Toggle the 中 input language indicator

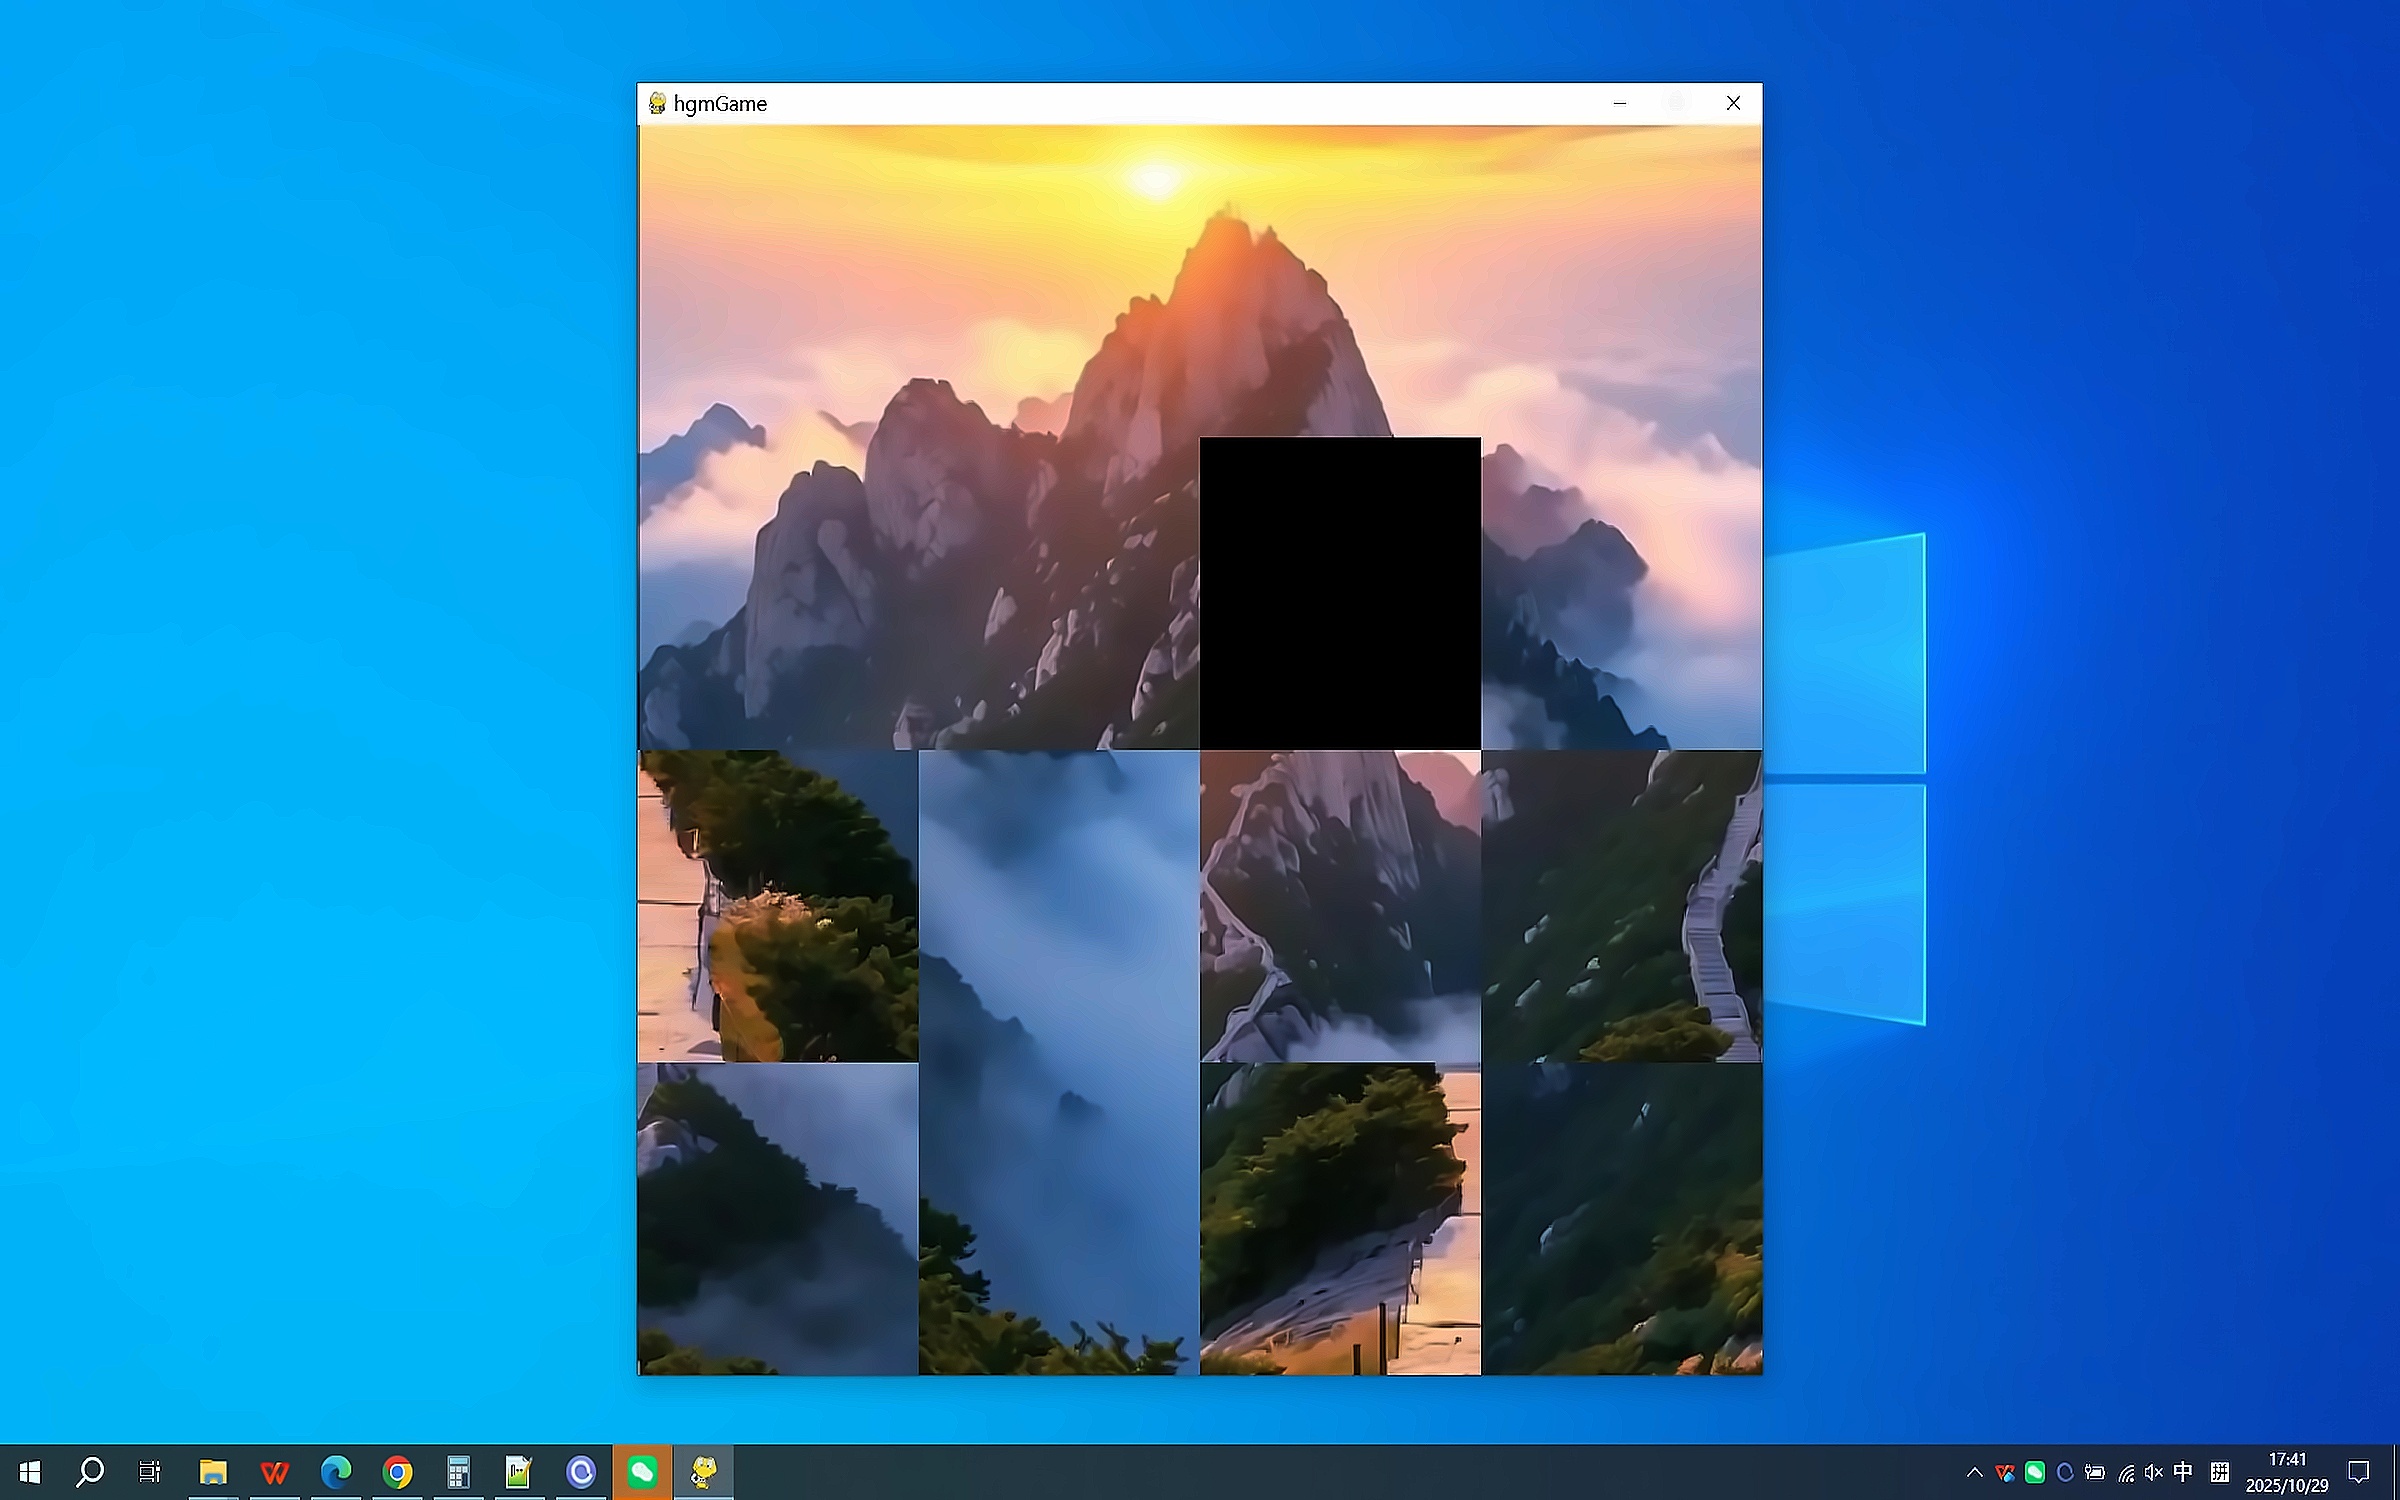click(x=2184, y=1472)
